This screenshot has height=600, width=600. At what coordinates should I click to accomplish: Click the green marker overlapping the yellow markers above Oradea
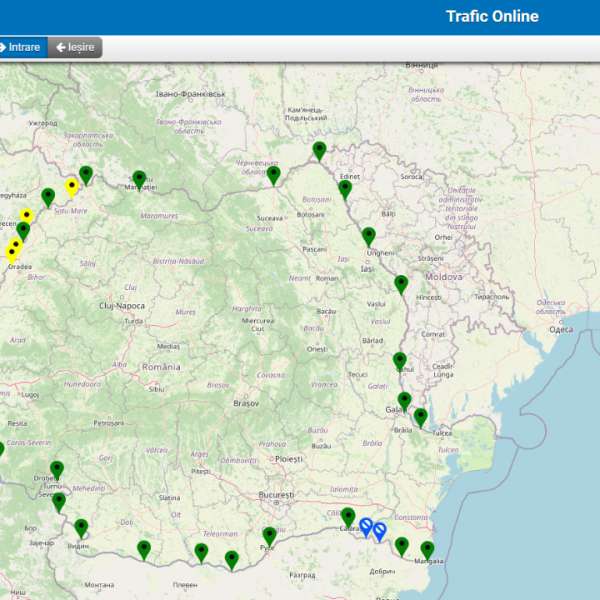coord(23,232)
